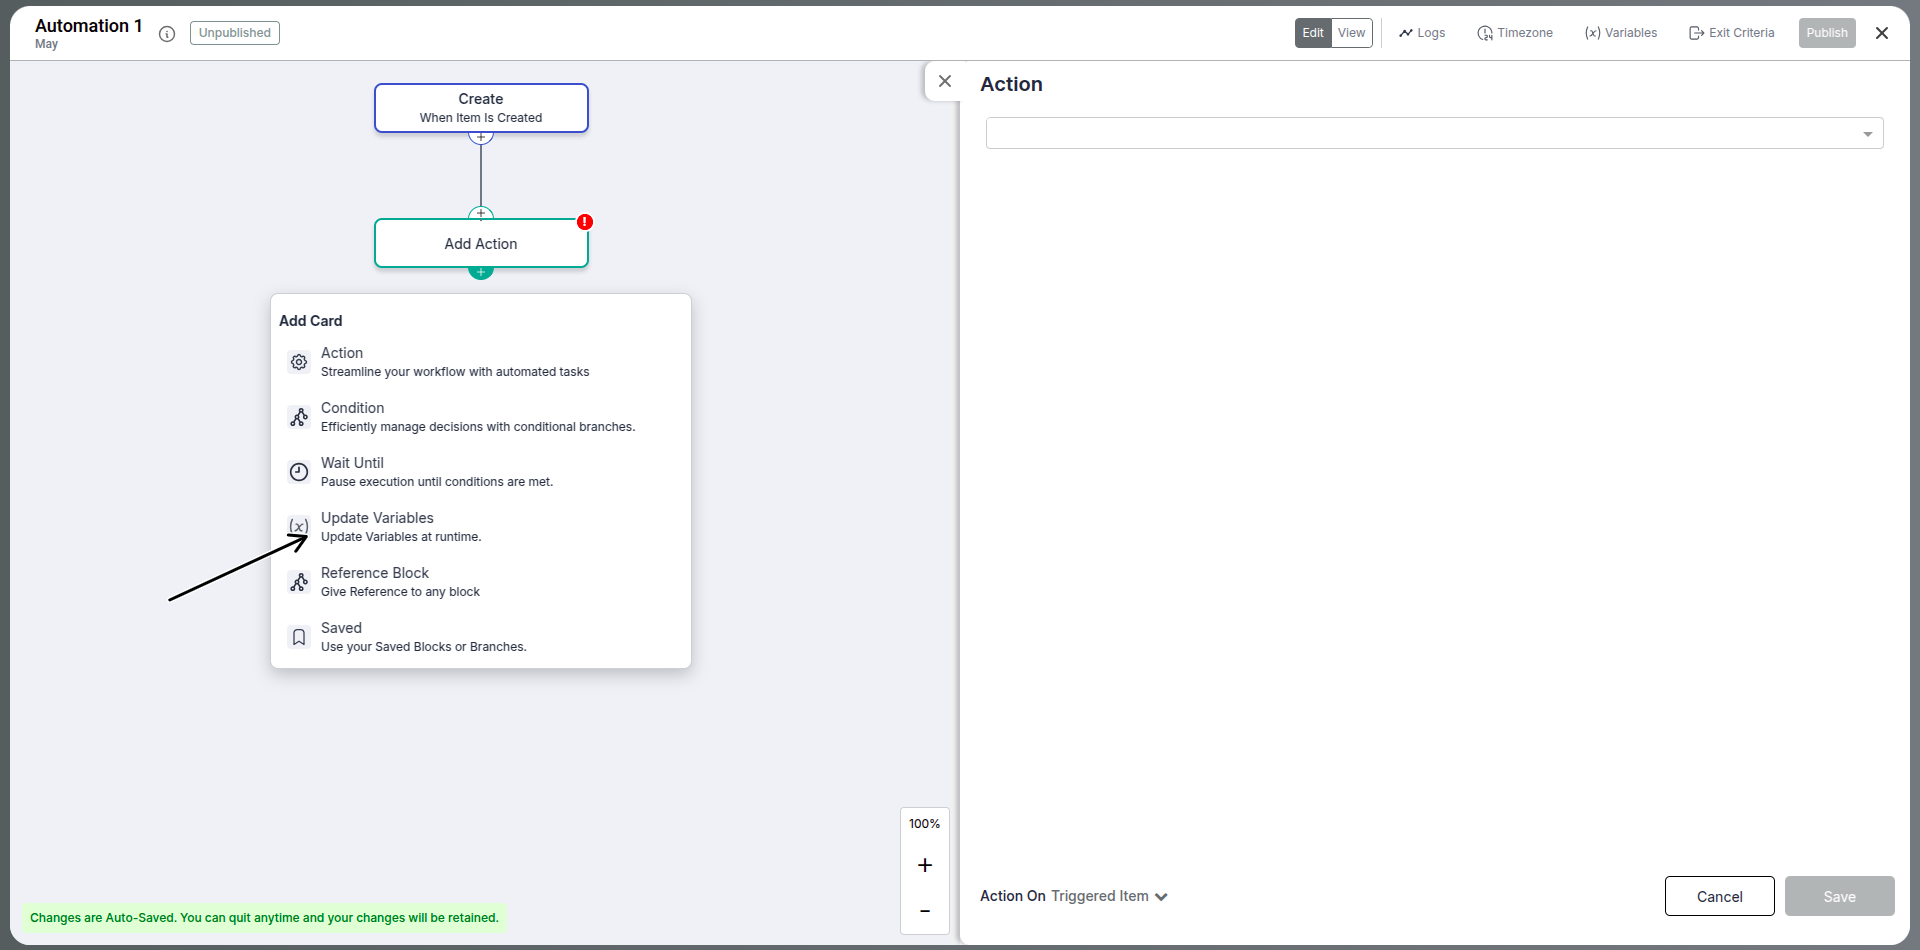Screen dimensions: 1920x950
Task: Click the auto-saved changes notification
Action: tap(264, 918)
